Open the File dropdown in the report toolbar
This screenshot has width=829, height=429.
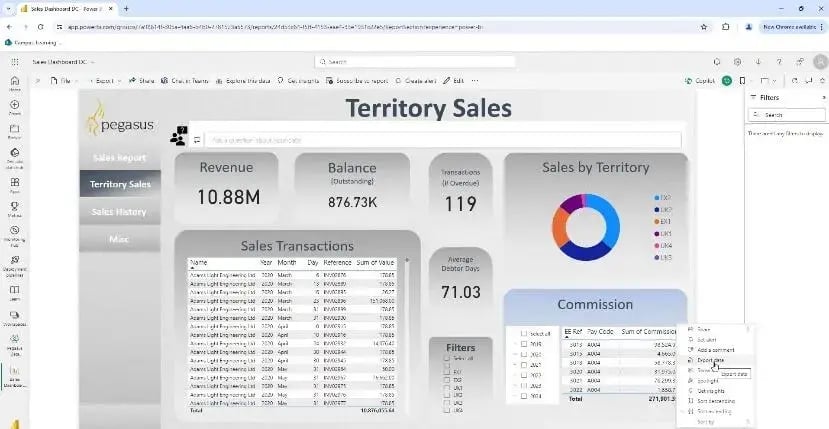[64, 81]
